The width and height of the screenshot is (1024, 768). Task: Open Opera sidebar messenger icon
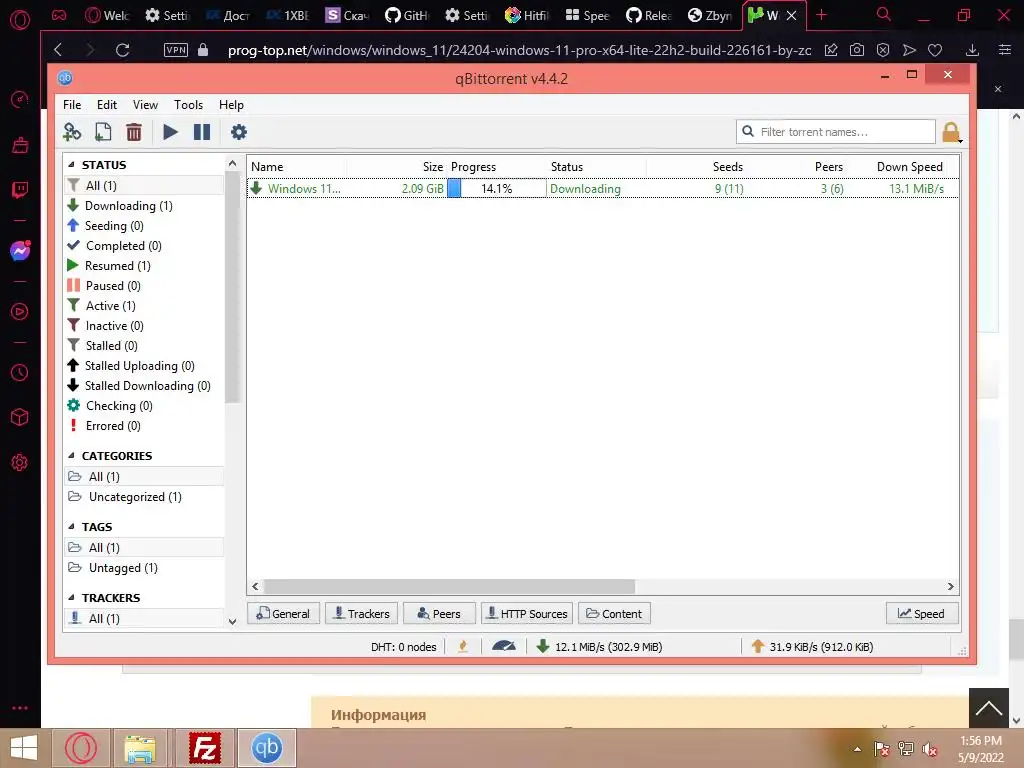coord(20,251)
